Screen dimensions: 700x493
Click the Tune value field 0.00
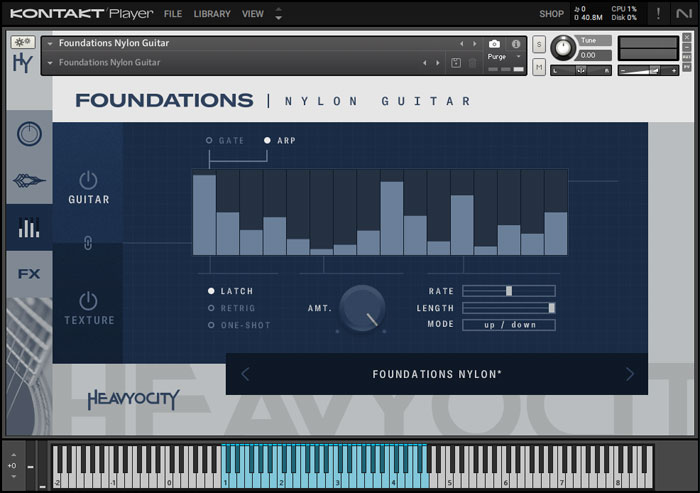click(x=593, y=55)
